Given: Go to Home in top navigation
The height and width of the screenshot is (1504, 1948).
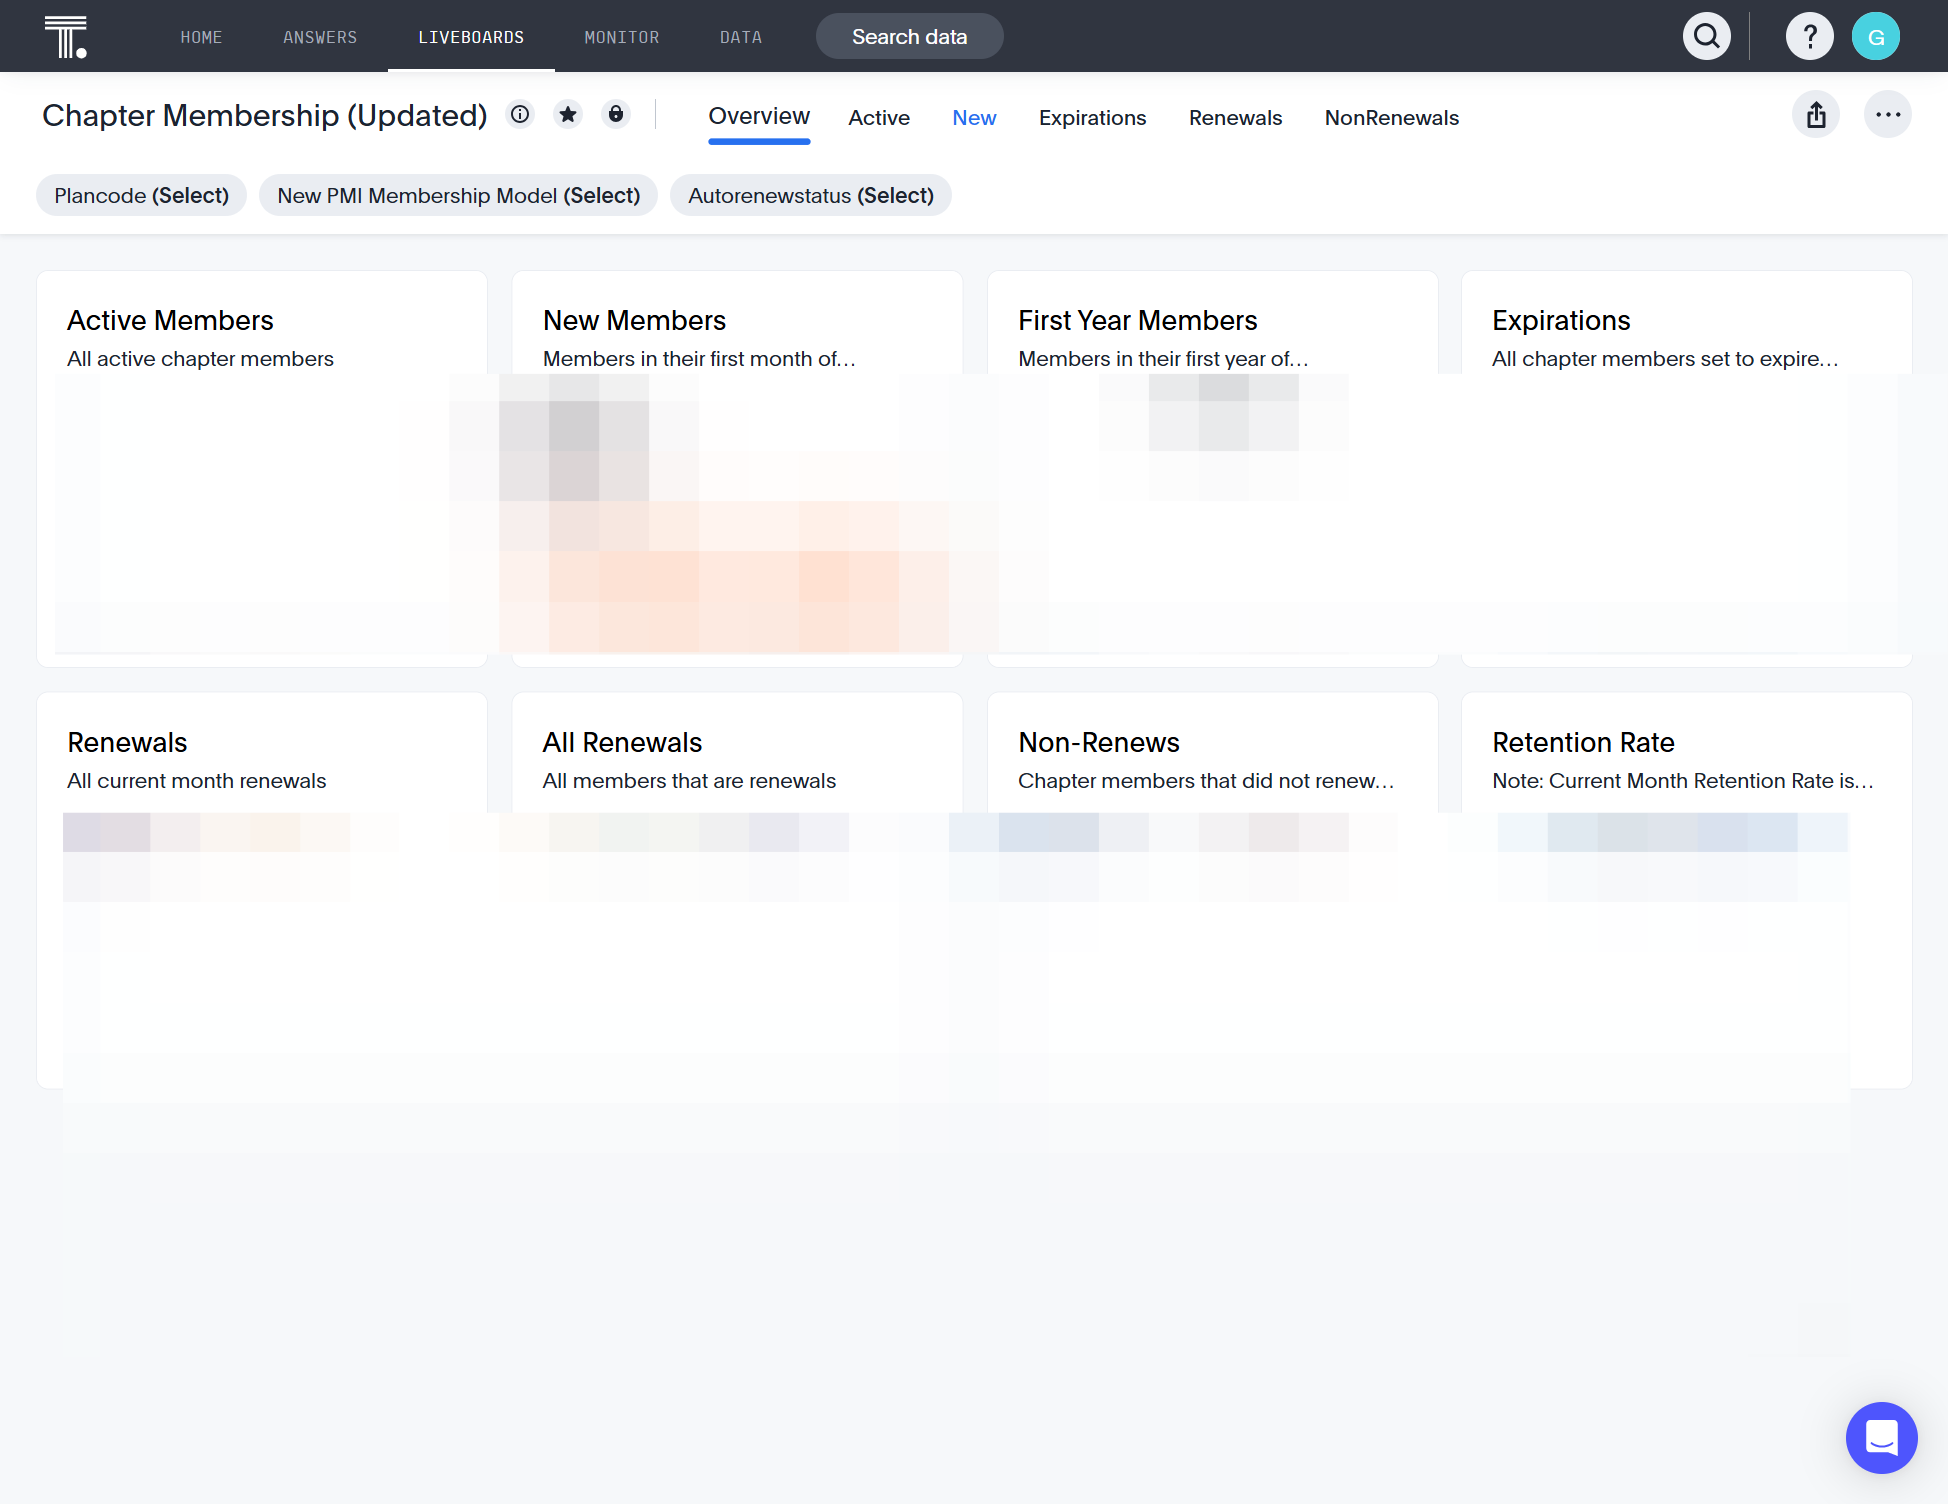Looking at the screenshot, I should [201, 37].
